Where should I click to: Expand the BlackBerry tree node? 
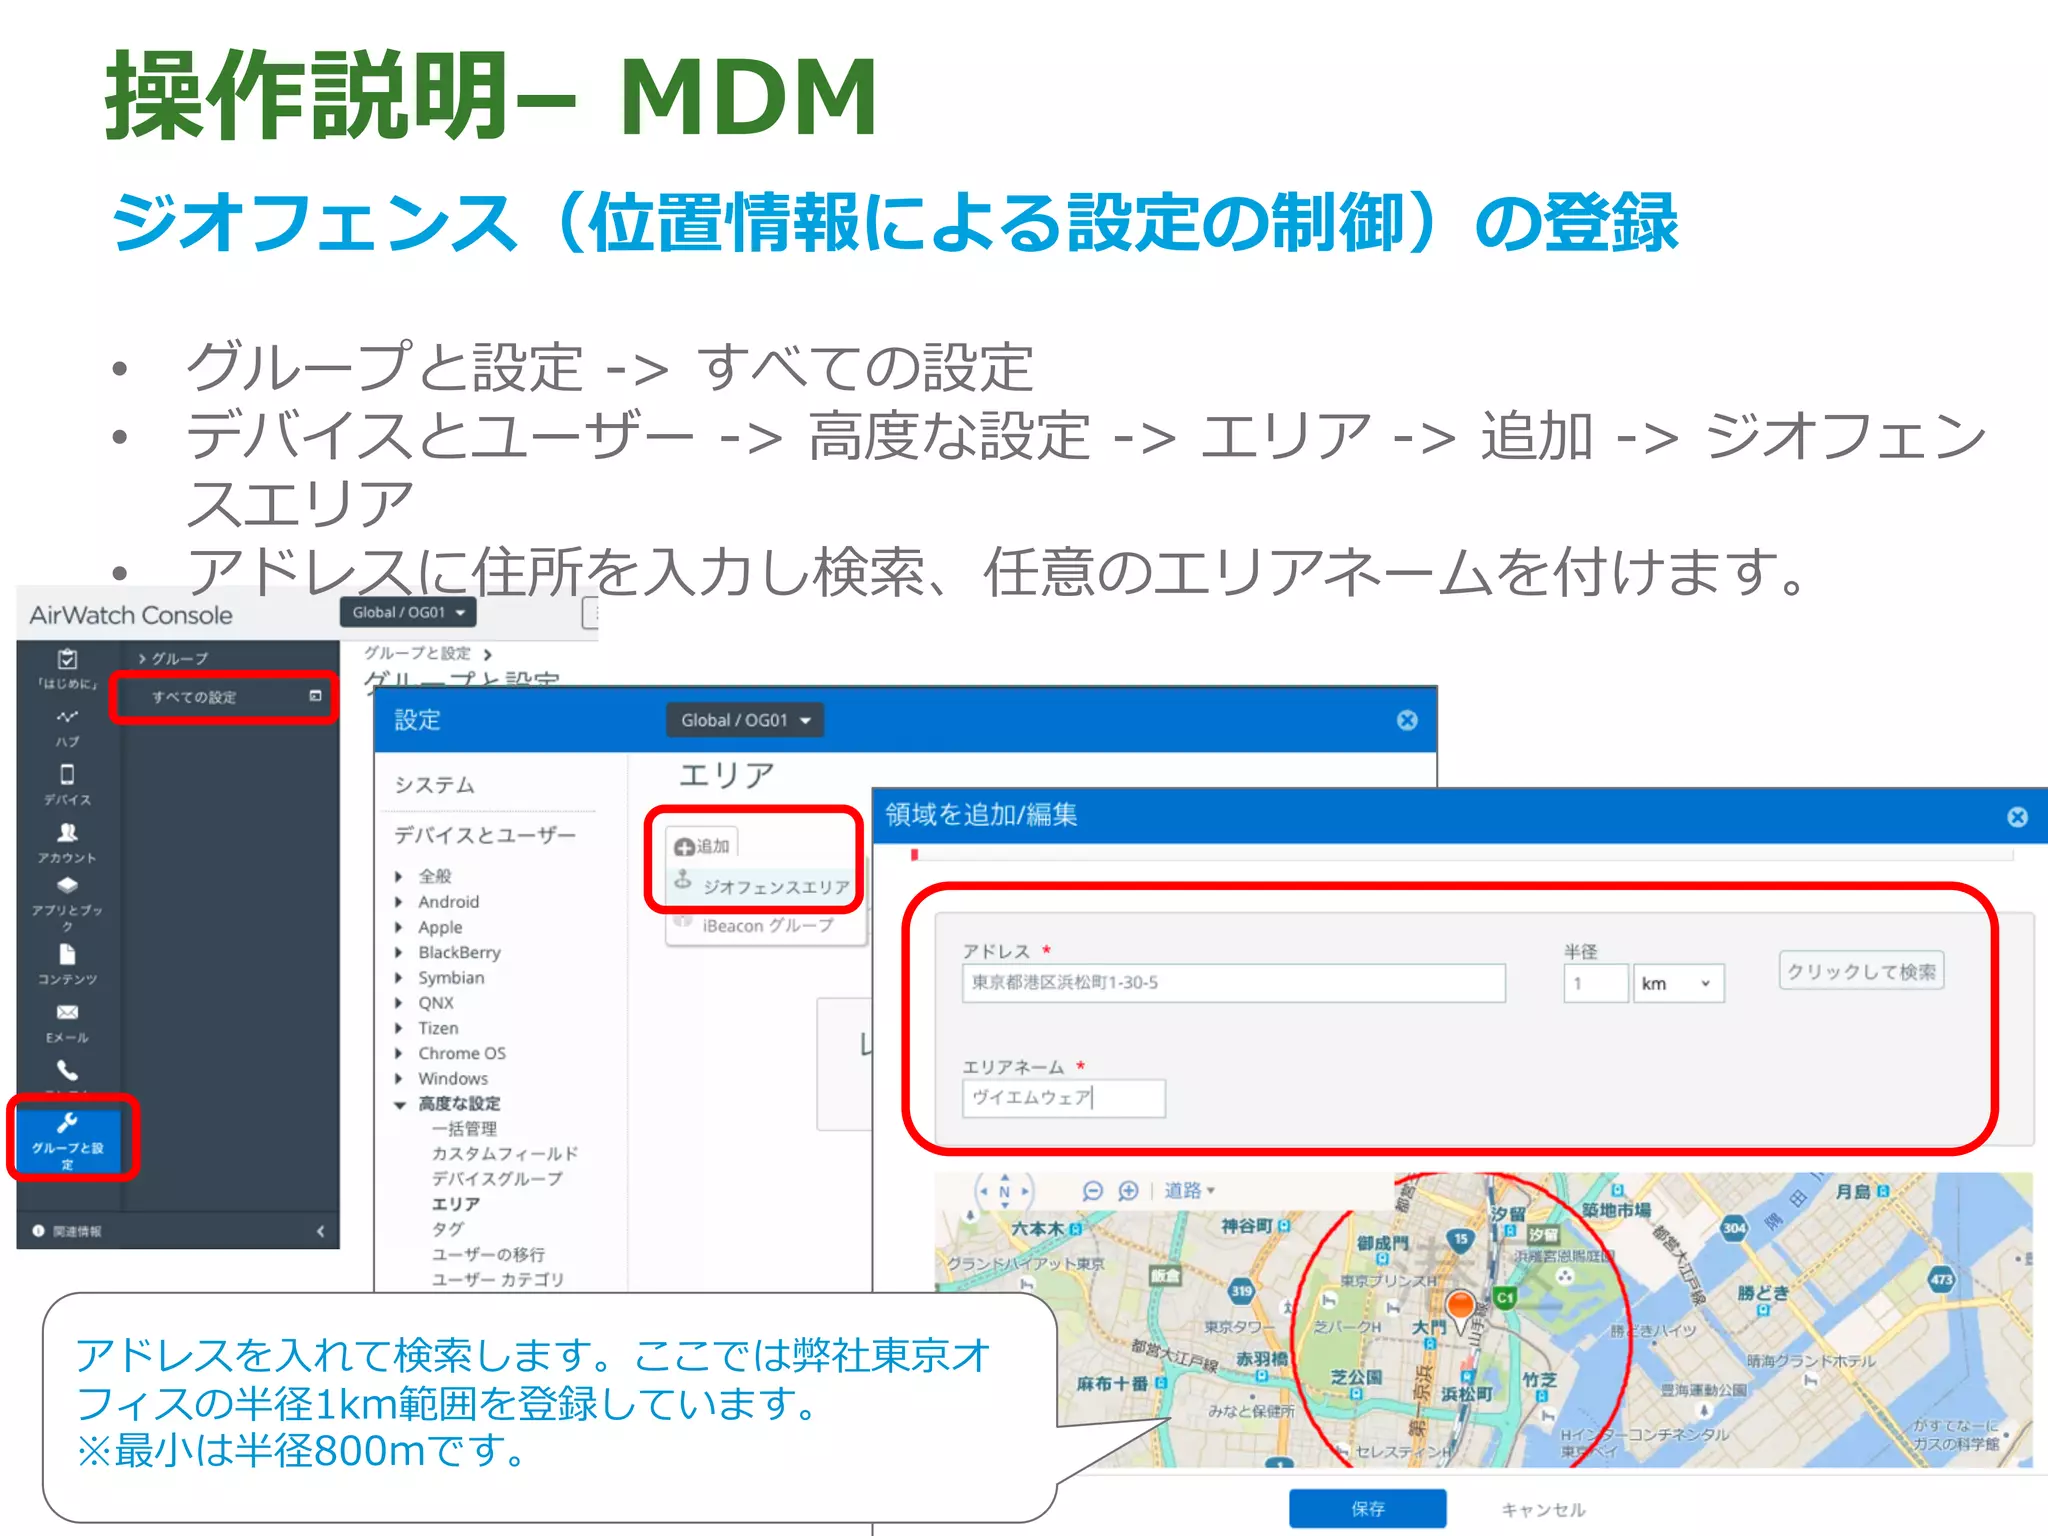[x=399, y=953]
